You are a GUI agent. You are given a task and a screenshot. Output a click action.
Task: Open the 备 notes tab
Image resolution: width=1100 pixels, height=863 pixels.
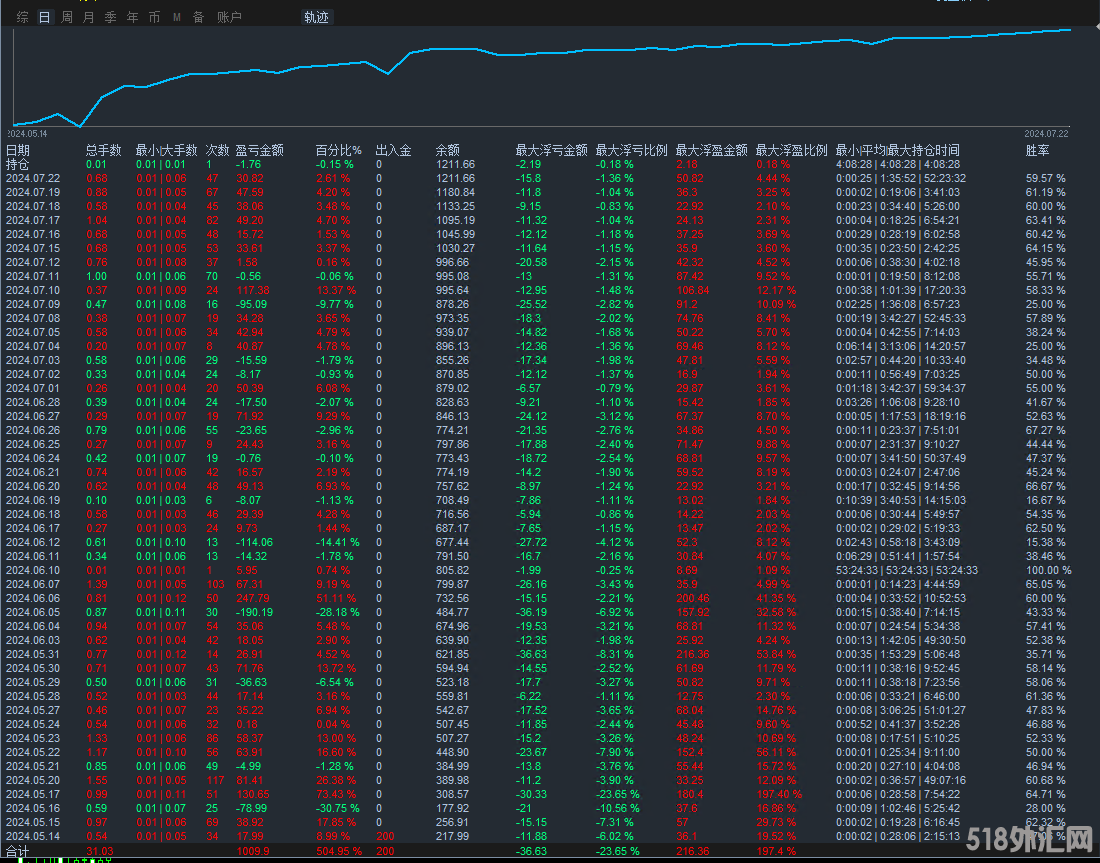point(198,17)
